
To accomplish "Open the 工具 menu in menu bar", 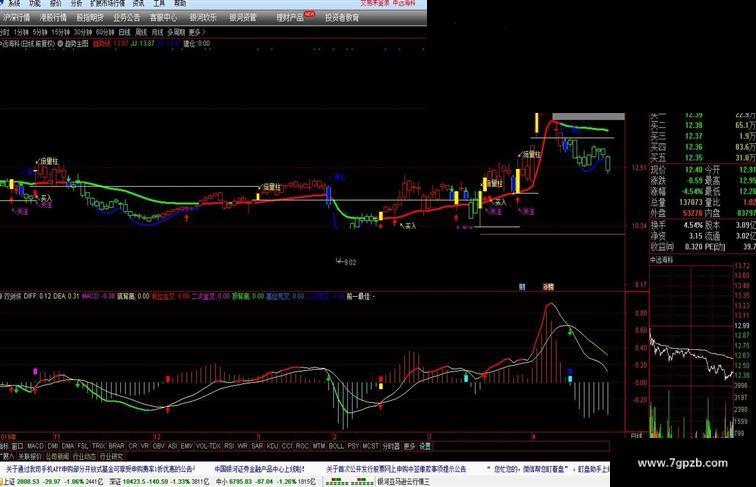I will click(x=159, y=3).
